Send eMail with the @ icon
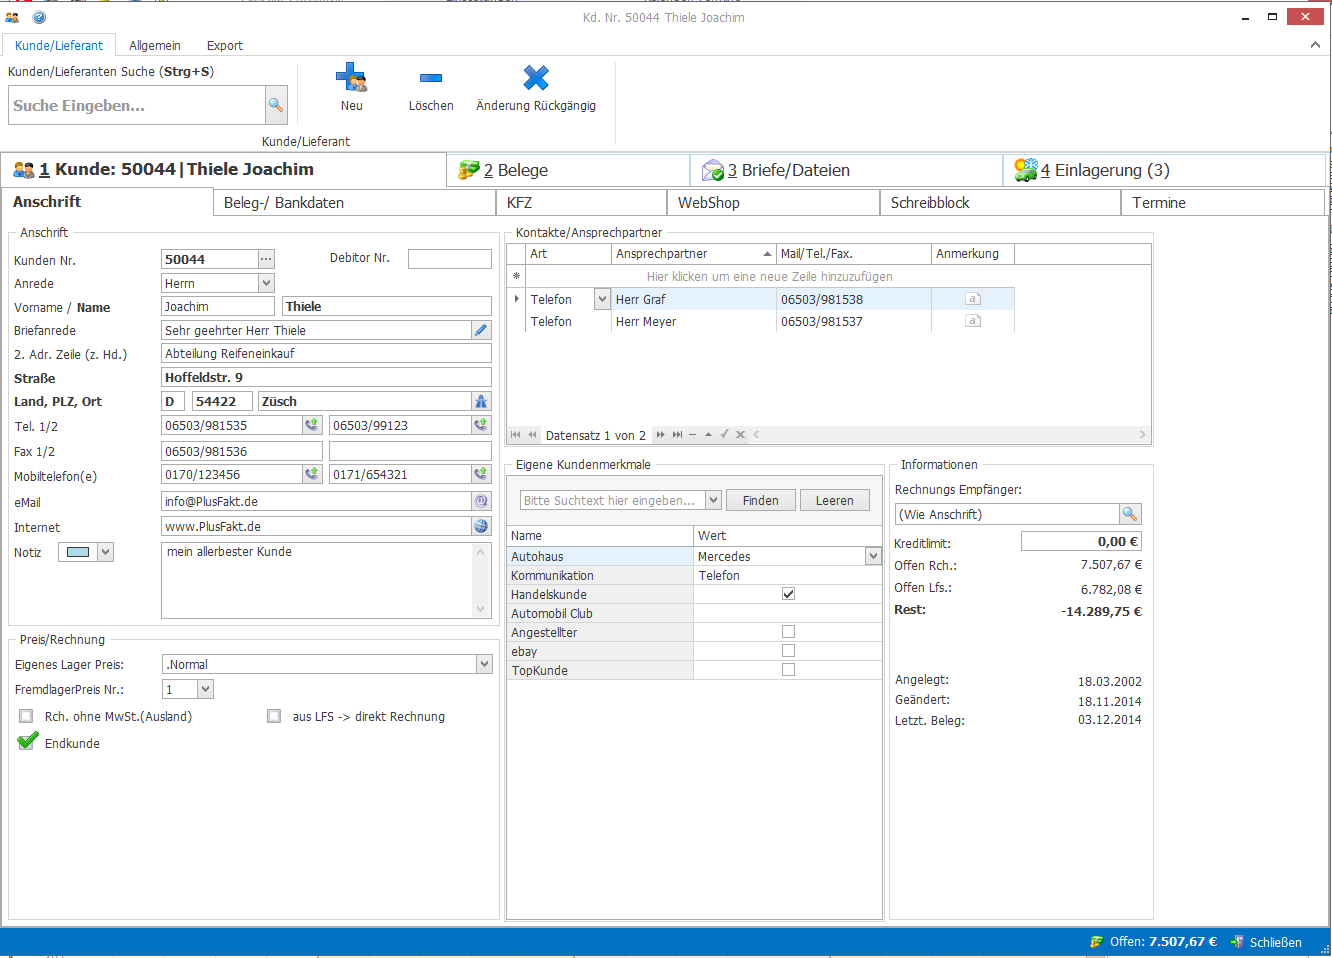 [x=481, y=501]
